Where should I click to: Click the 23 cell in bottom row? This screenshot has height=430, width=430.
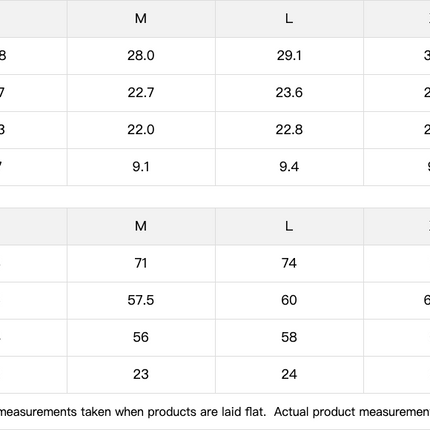[141, 374]
